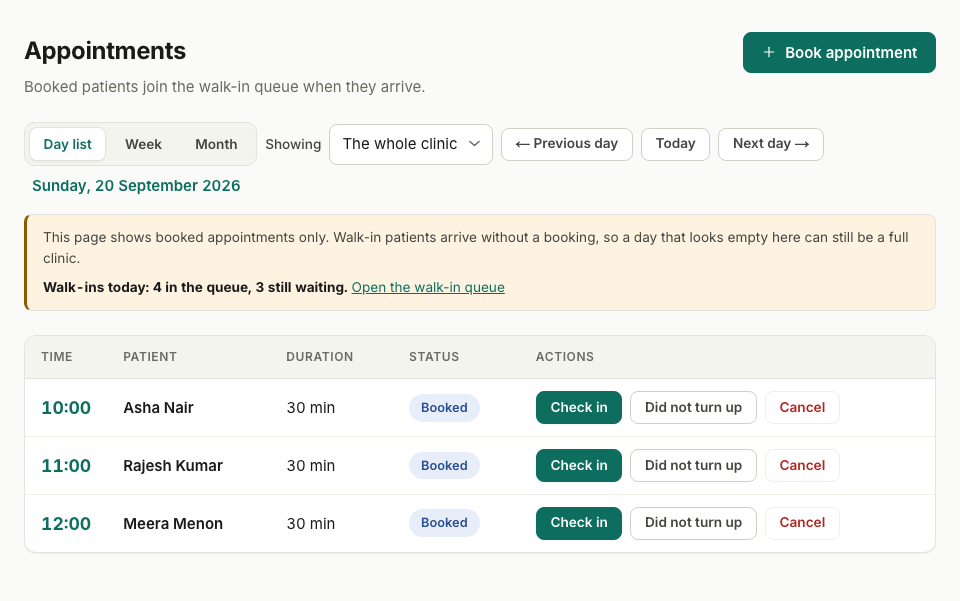This screenshot has height=601, width=960.
Task: Select the Day list view
Action: pyautogui.click(x=67, y=144)
